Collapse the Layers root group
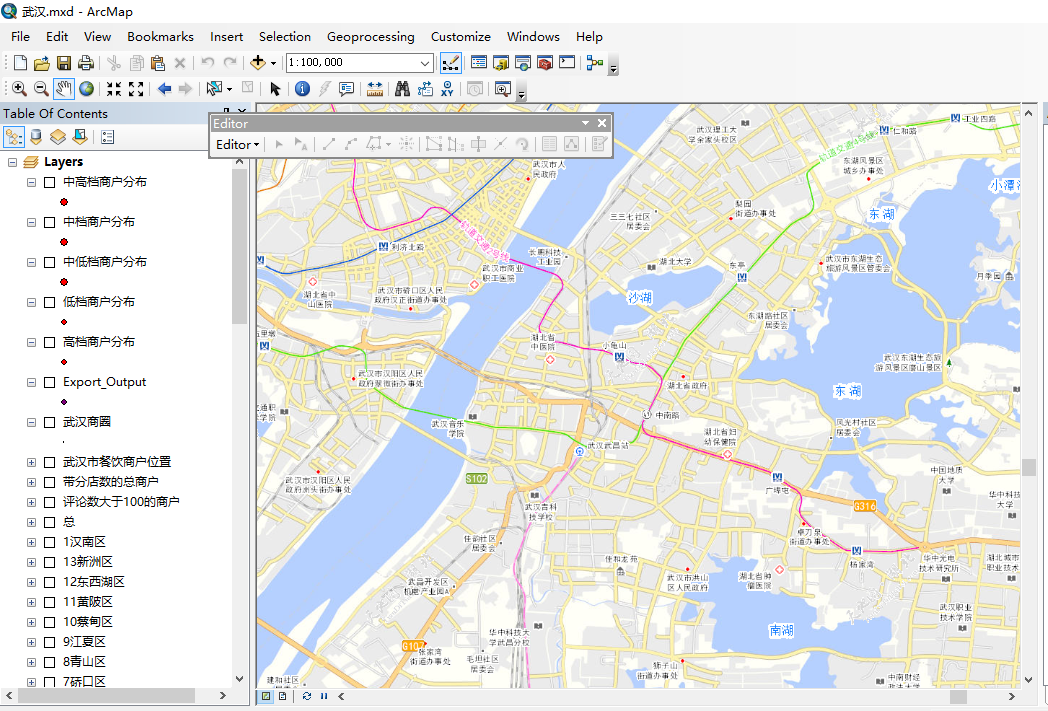 pos(13,162)
